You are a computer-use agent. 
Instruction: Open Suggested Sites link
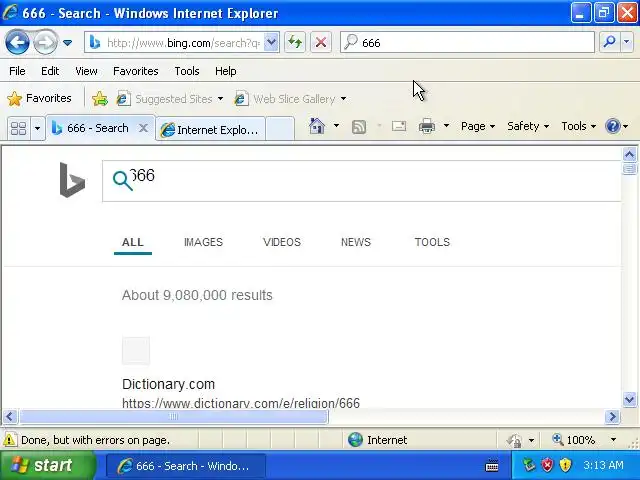coord(170,99)
